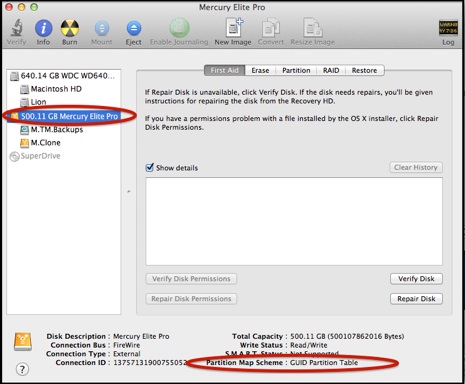Click the orange disk icon beside Disk Description
The width and height of the screenshot is (465, 384).
[x=23, y=342]
